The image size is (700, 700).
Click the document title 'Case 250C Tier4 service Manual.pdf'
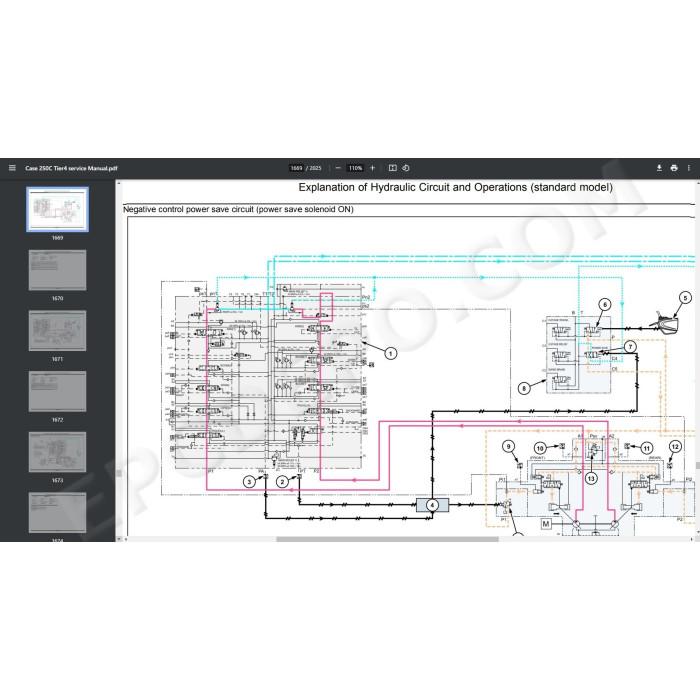(x=71, y=168)
